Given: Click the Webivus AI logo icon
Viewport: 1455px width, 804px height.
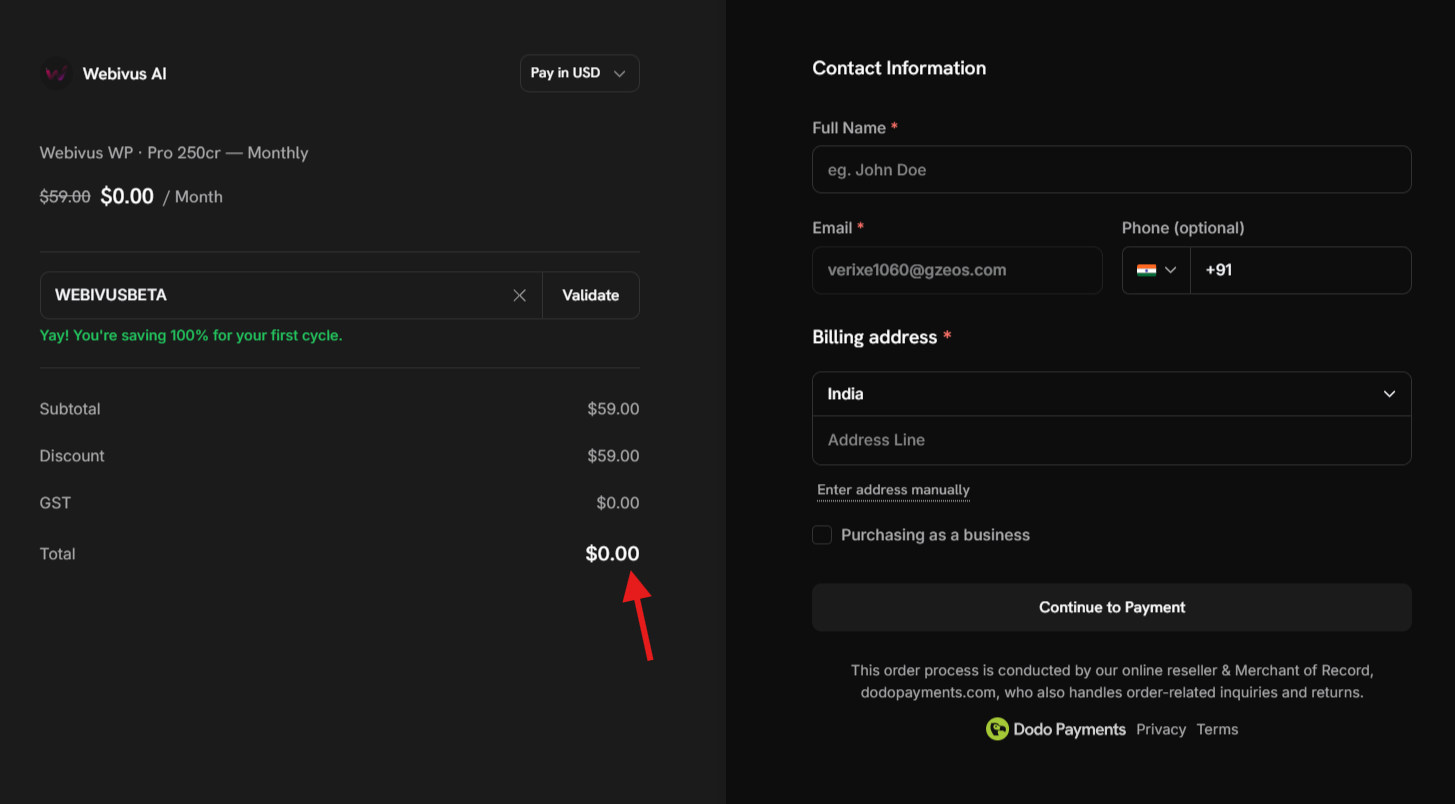Looking at the screenshot, I should (56, 74).
